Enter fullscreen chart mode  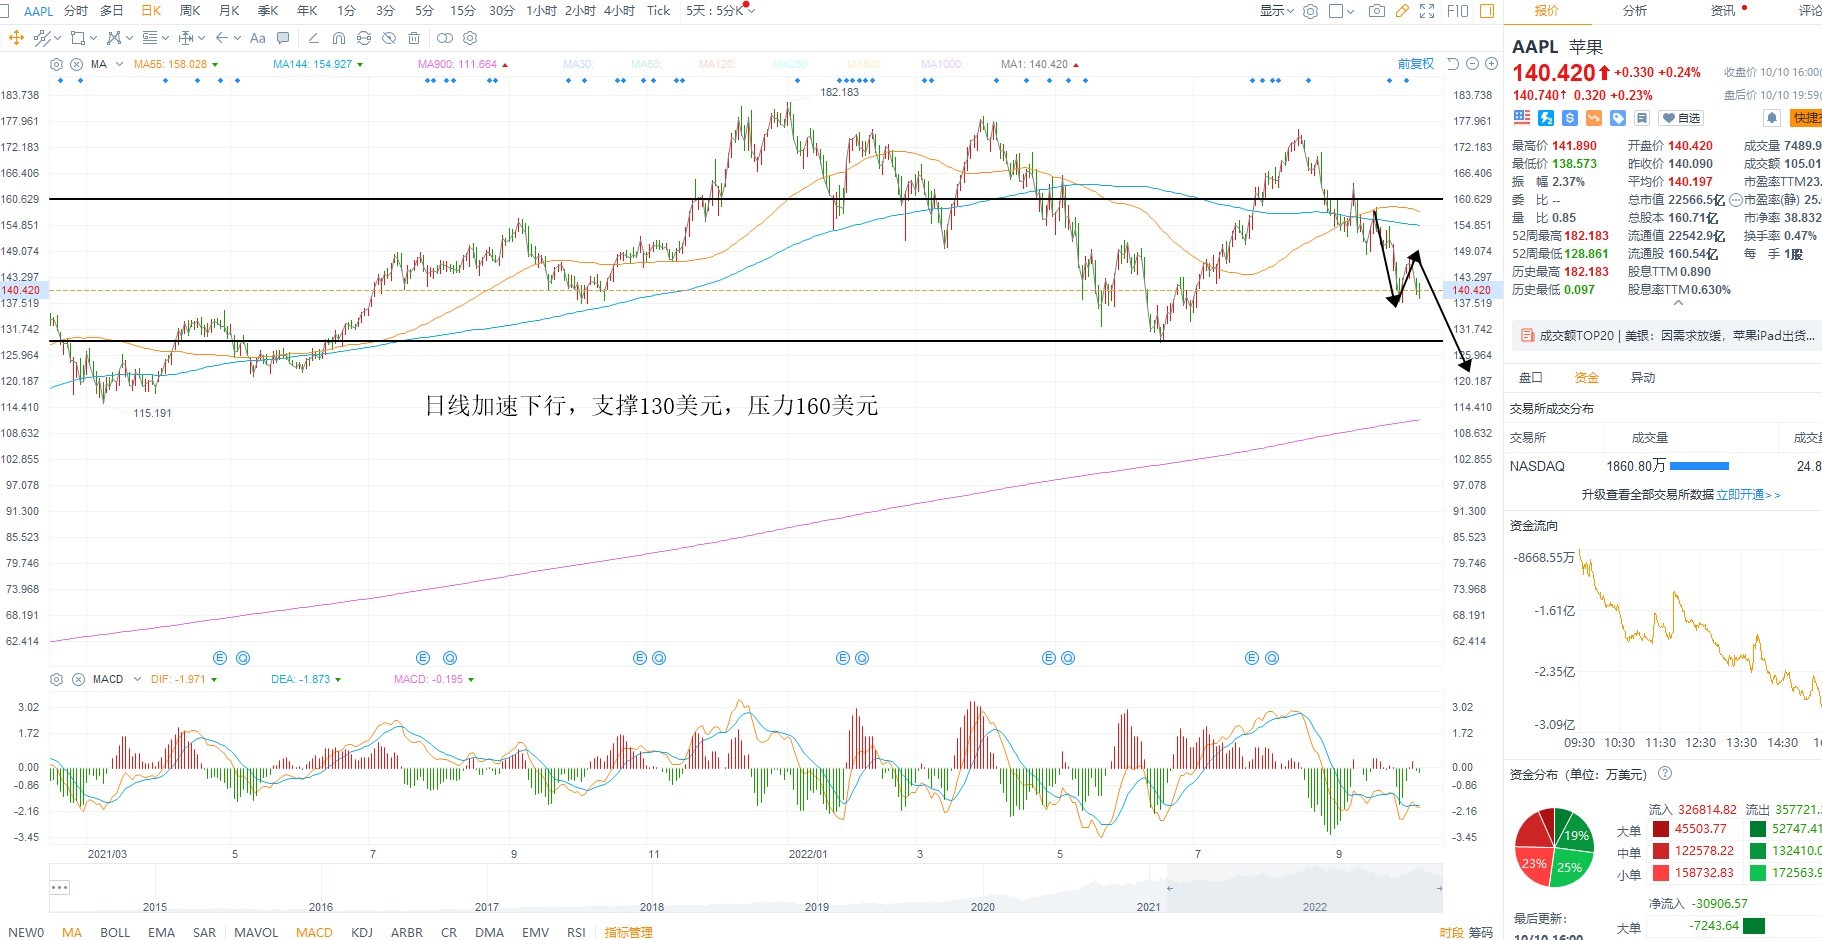[1427, 11]
